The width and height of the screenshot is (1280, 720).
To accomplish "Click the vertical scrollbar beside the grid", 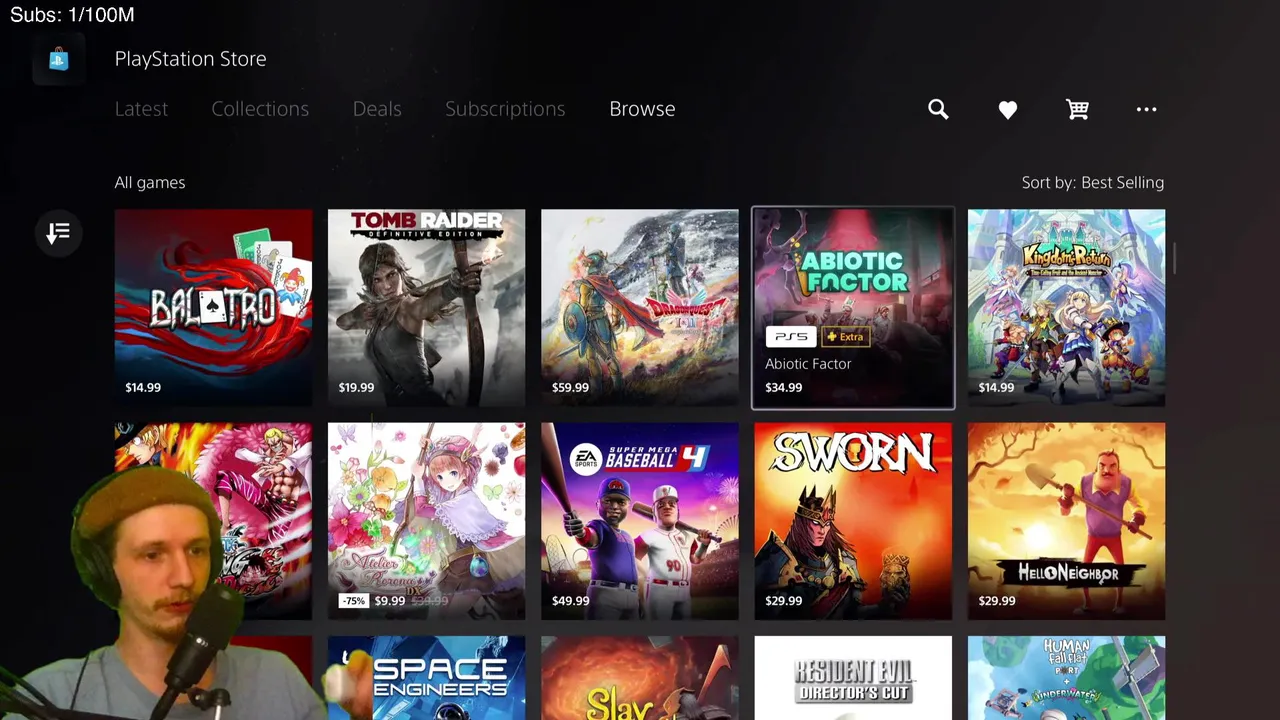I will pos(1176,258).
